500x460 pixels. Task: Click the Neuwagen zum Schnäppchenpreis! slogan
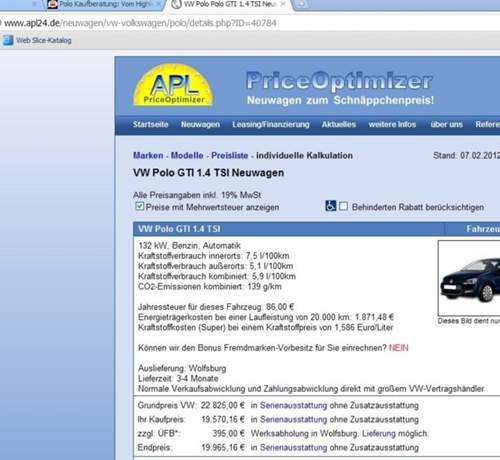click(340, 100)
